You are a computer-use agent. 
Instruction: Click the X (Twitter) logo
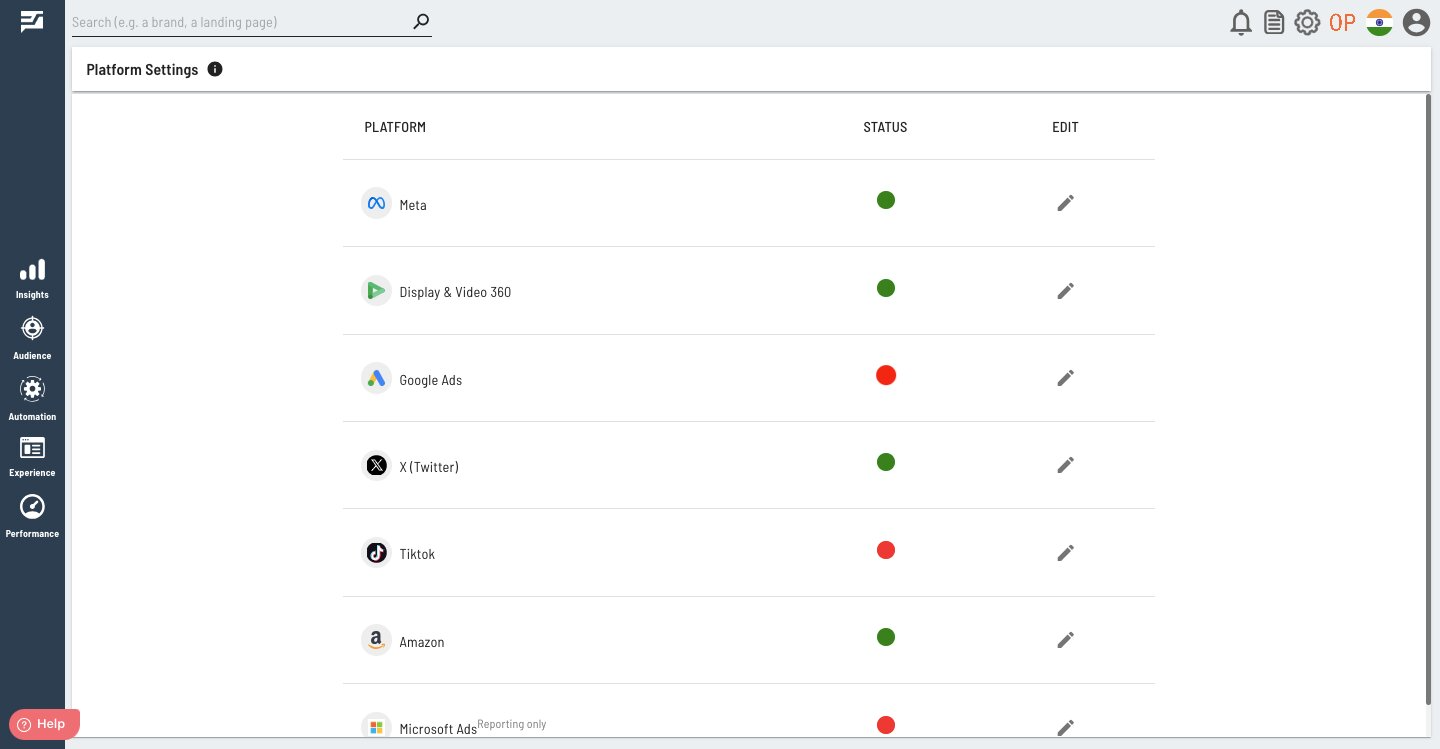pos(376,466)
